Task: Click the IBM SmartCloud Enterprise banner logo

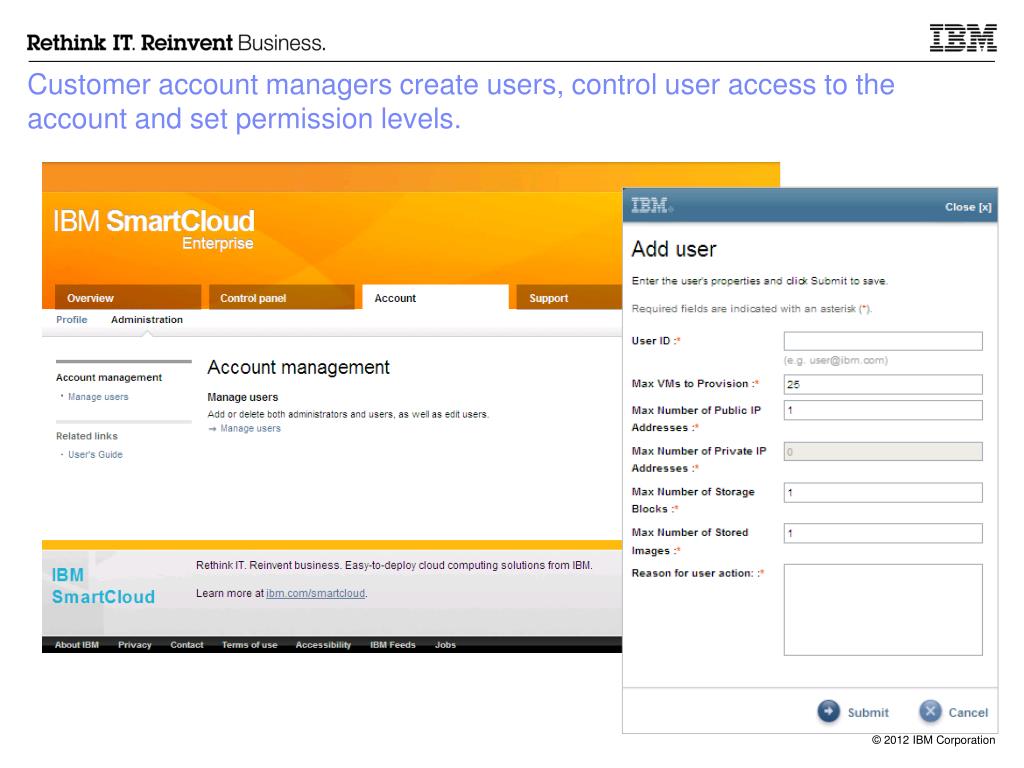Action: pos(153,229)
